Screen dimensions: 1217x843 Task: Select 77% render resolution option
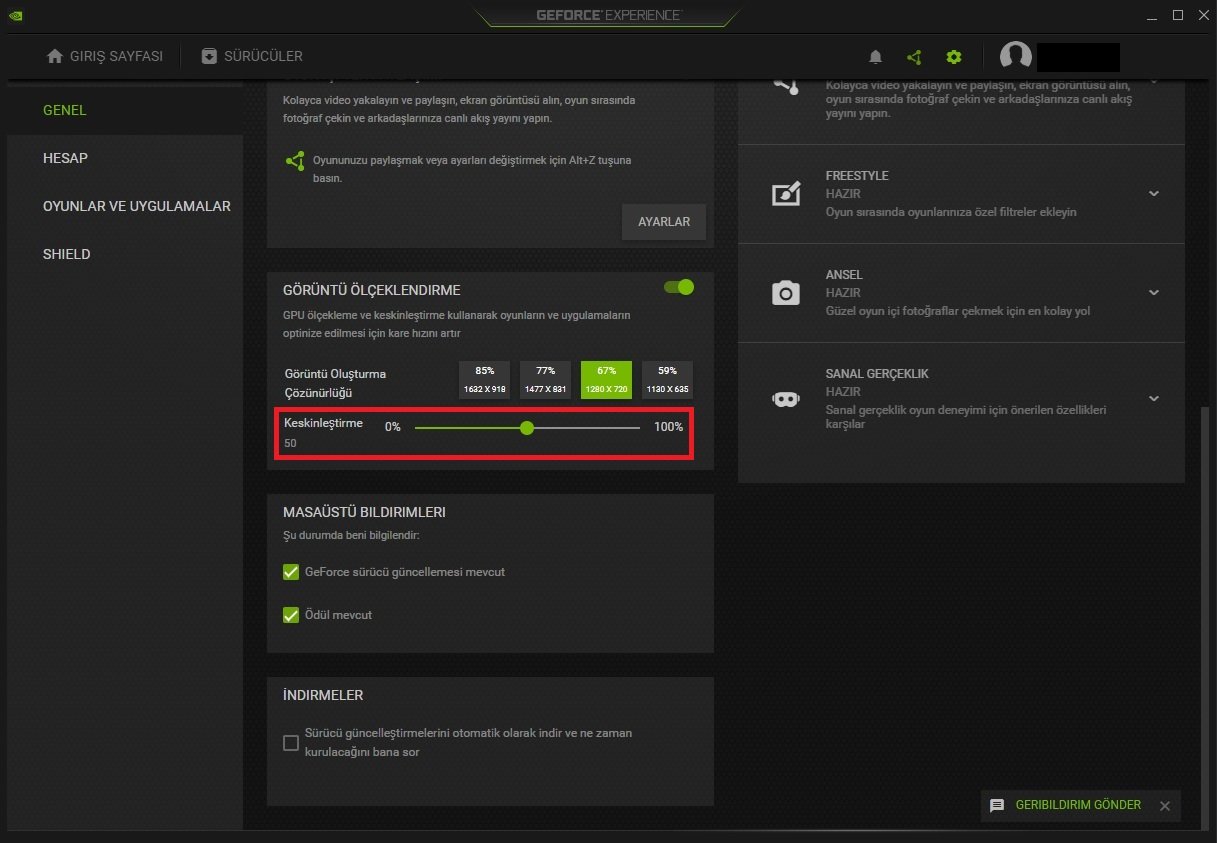point(546,379)
